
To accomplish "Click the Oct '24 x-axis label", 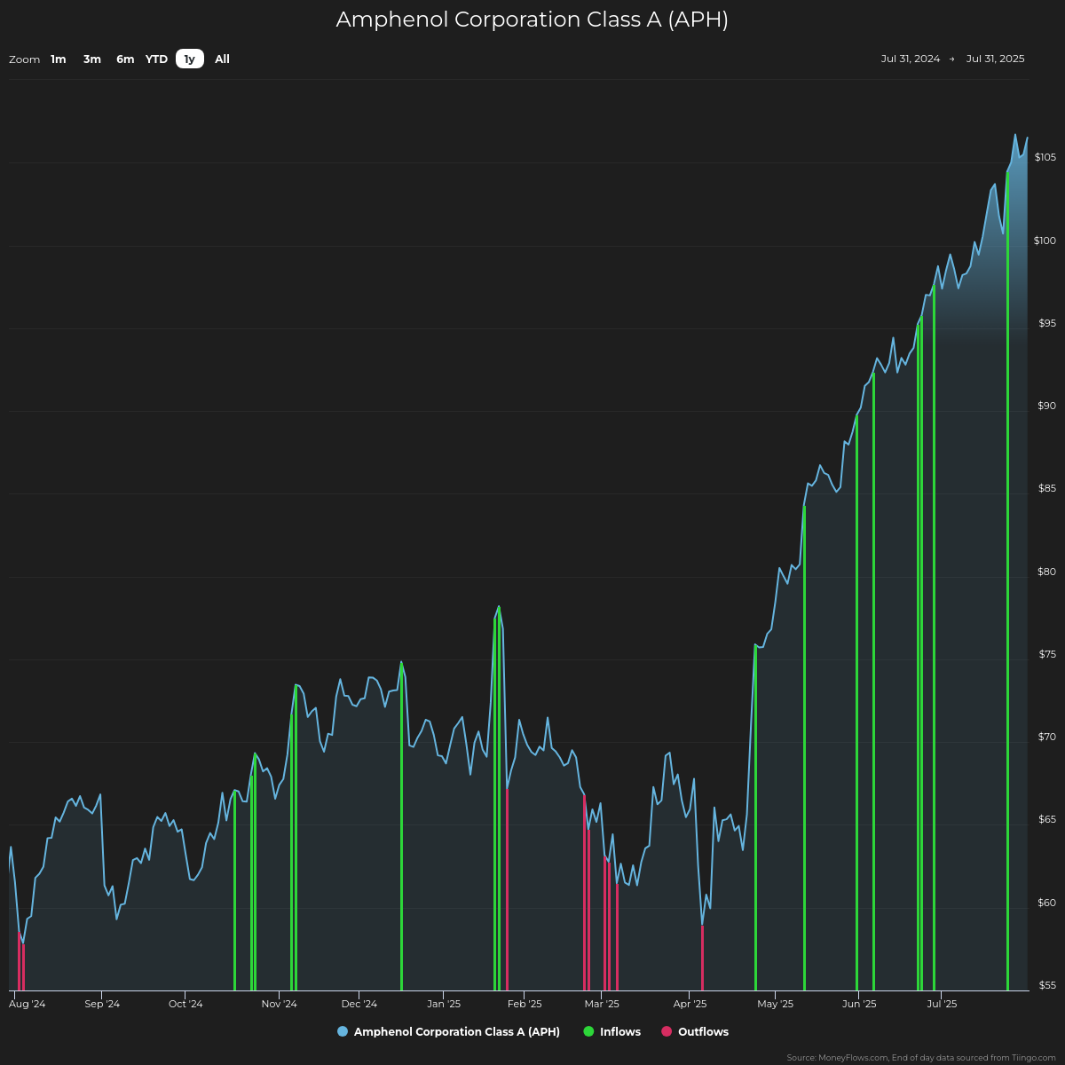I will pos(185,1004).
